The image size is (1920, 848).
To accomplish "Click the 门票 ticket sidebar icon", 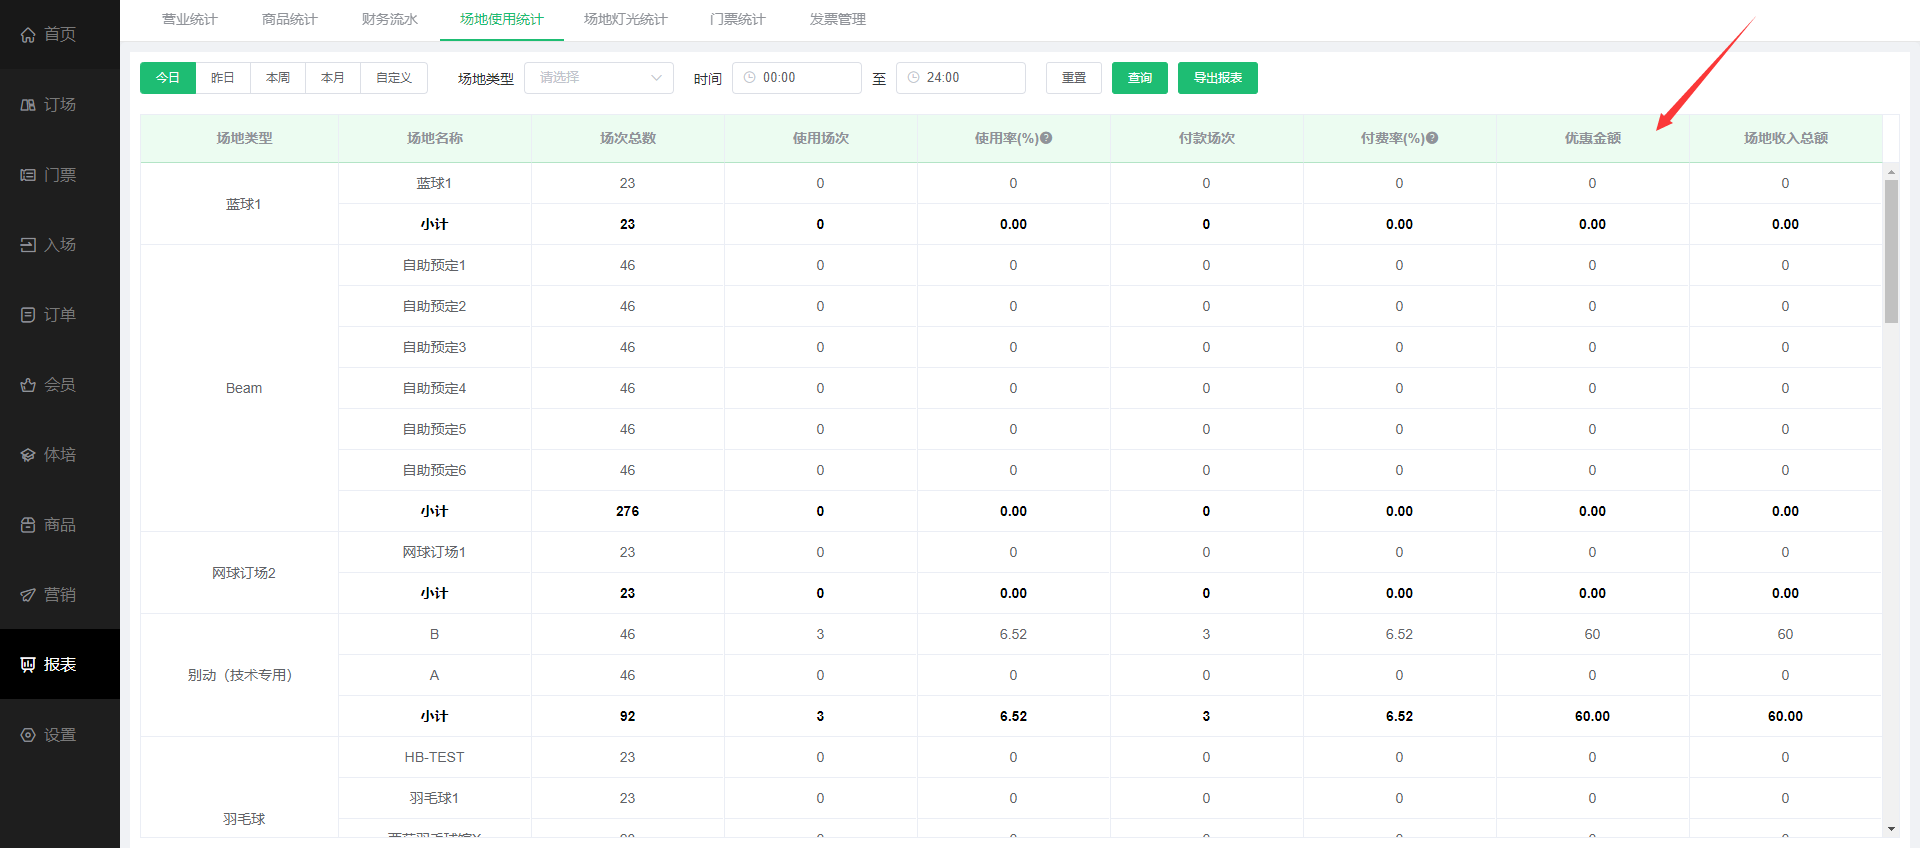I will coord(28,175).
